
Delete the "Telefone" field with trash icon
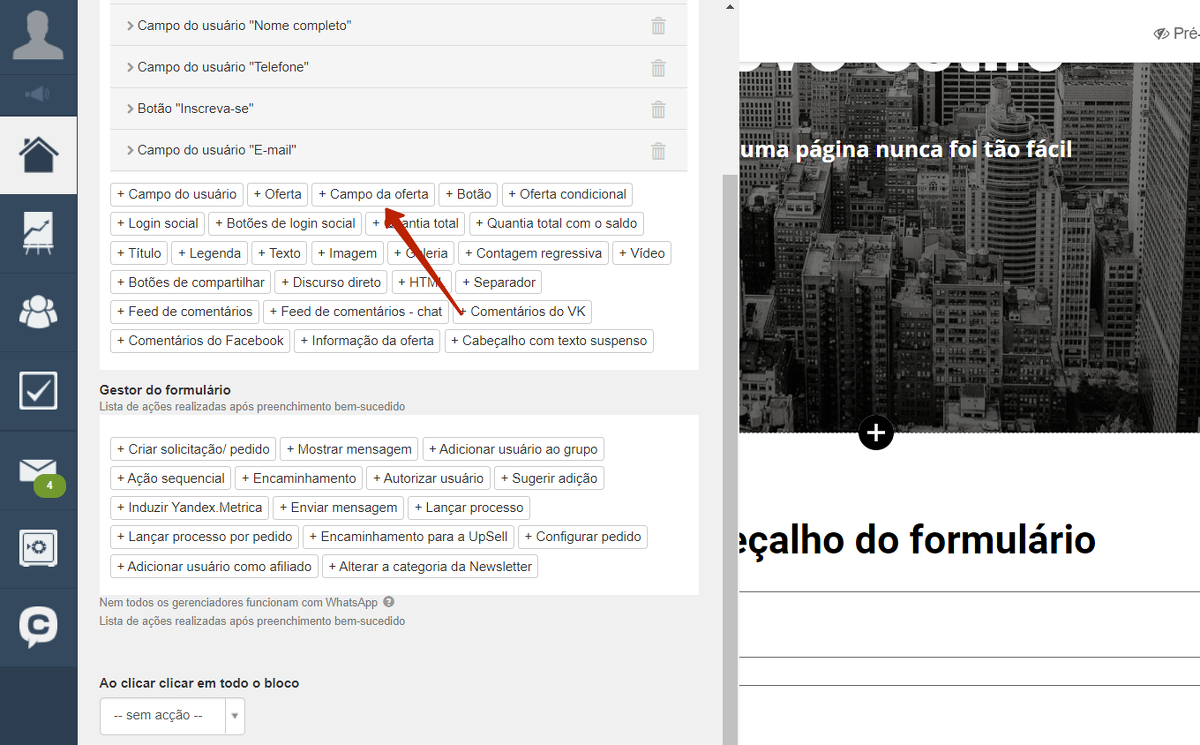(x=658, y=68)
